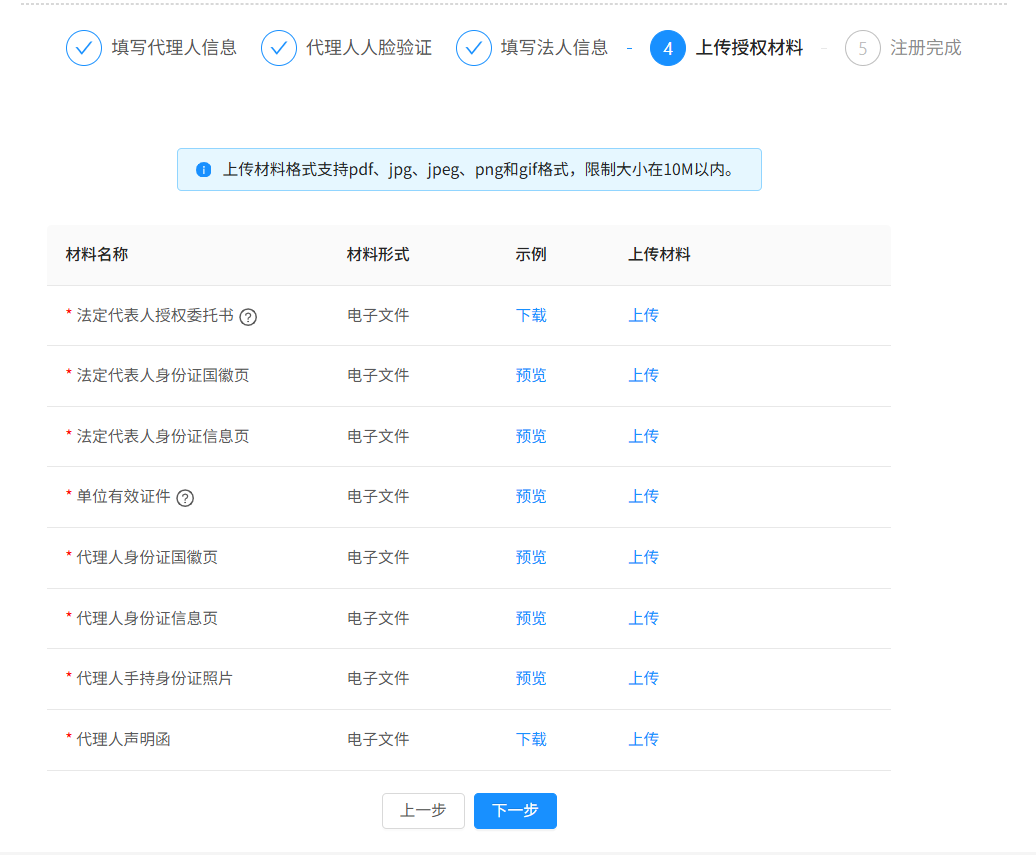The width and height of the screenshot is (1036, 855).
Task: Proceed with the 下一步 button
Action: [515, 811]
